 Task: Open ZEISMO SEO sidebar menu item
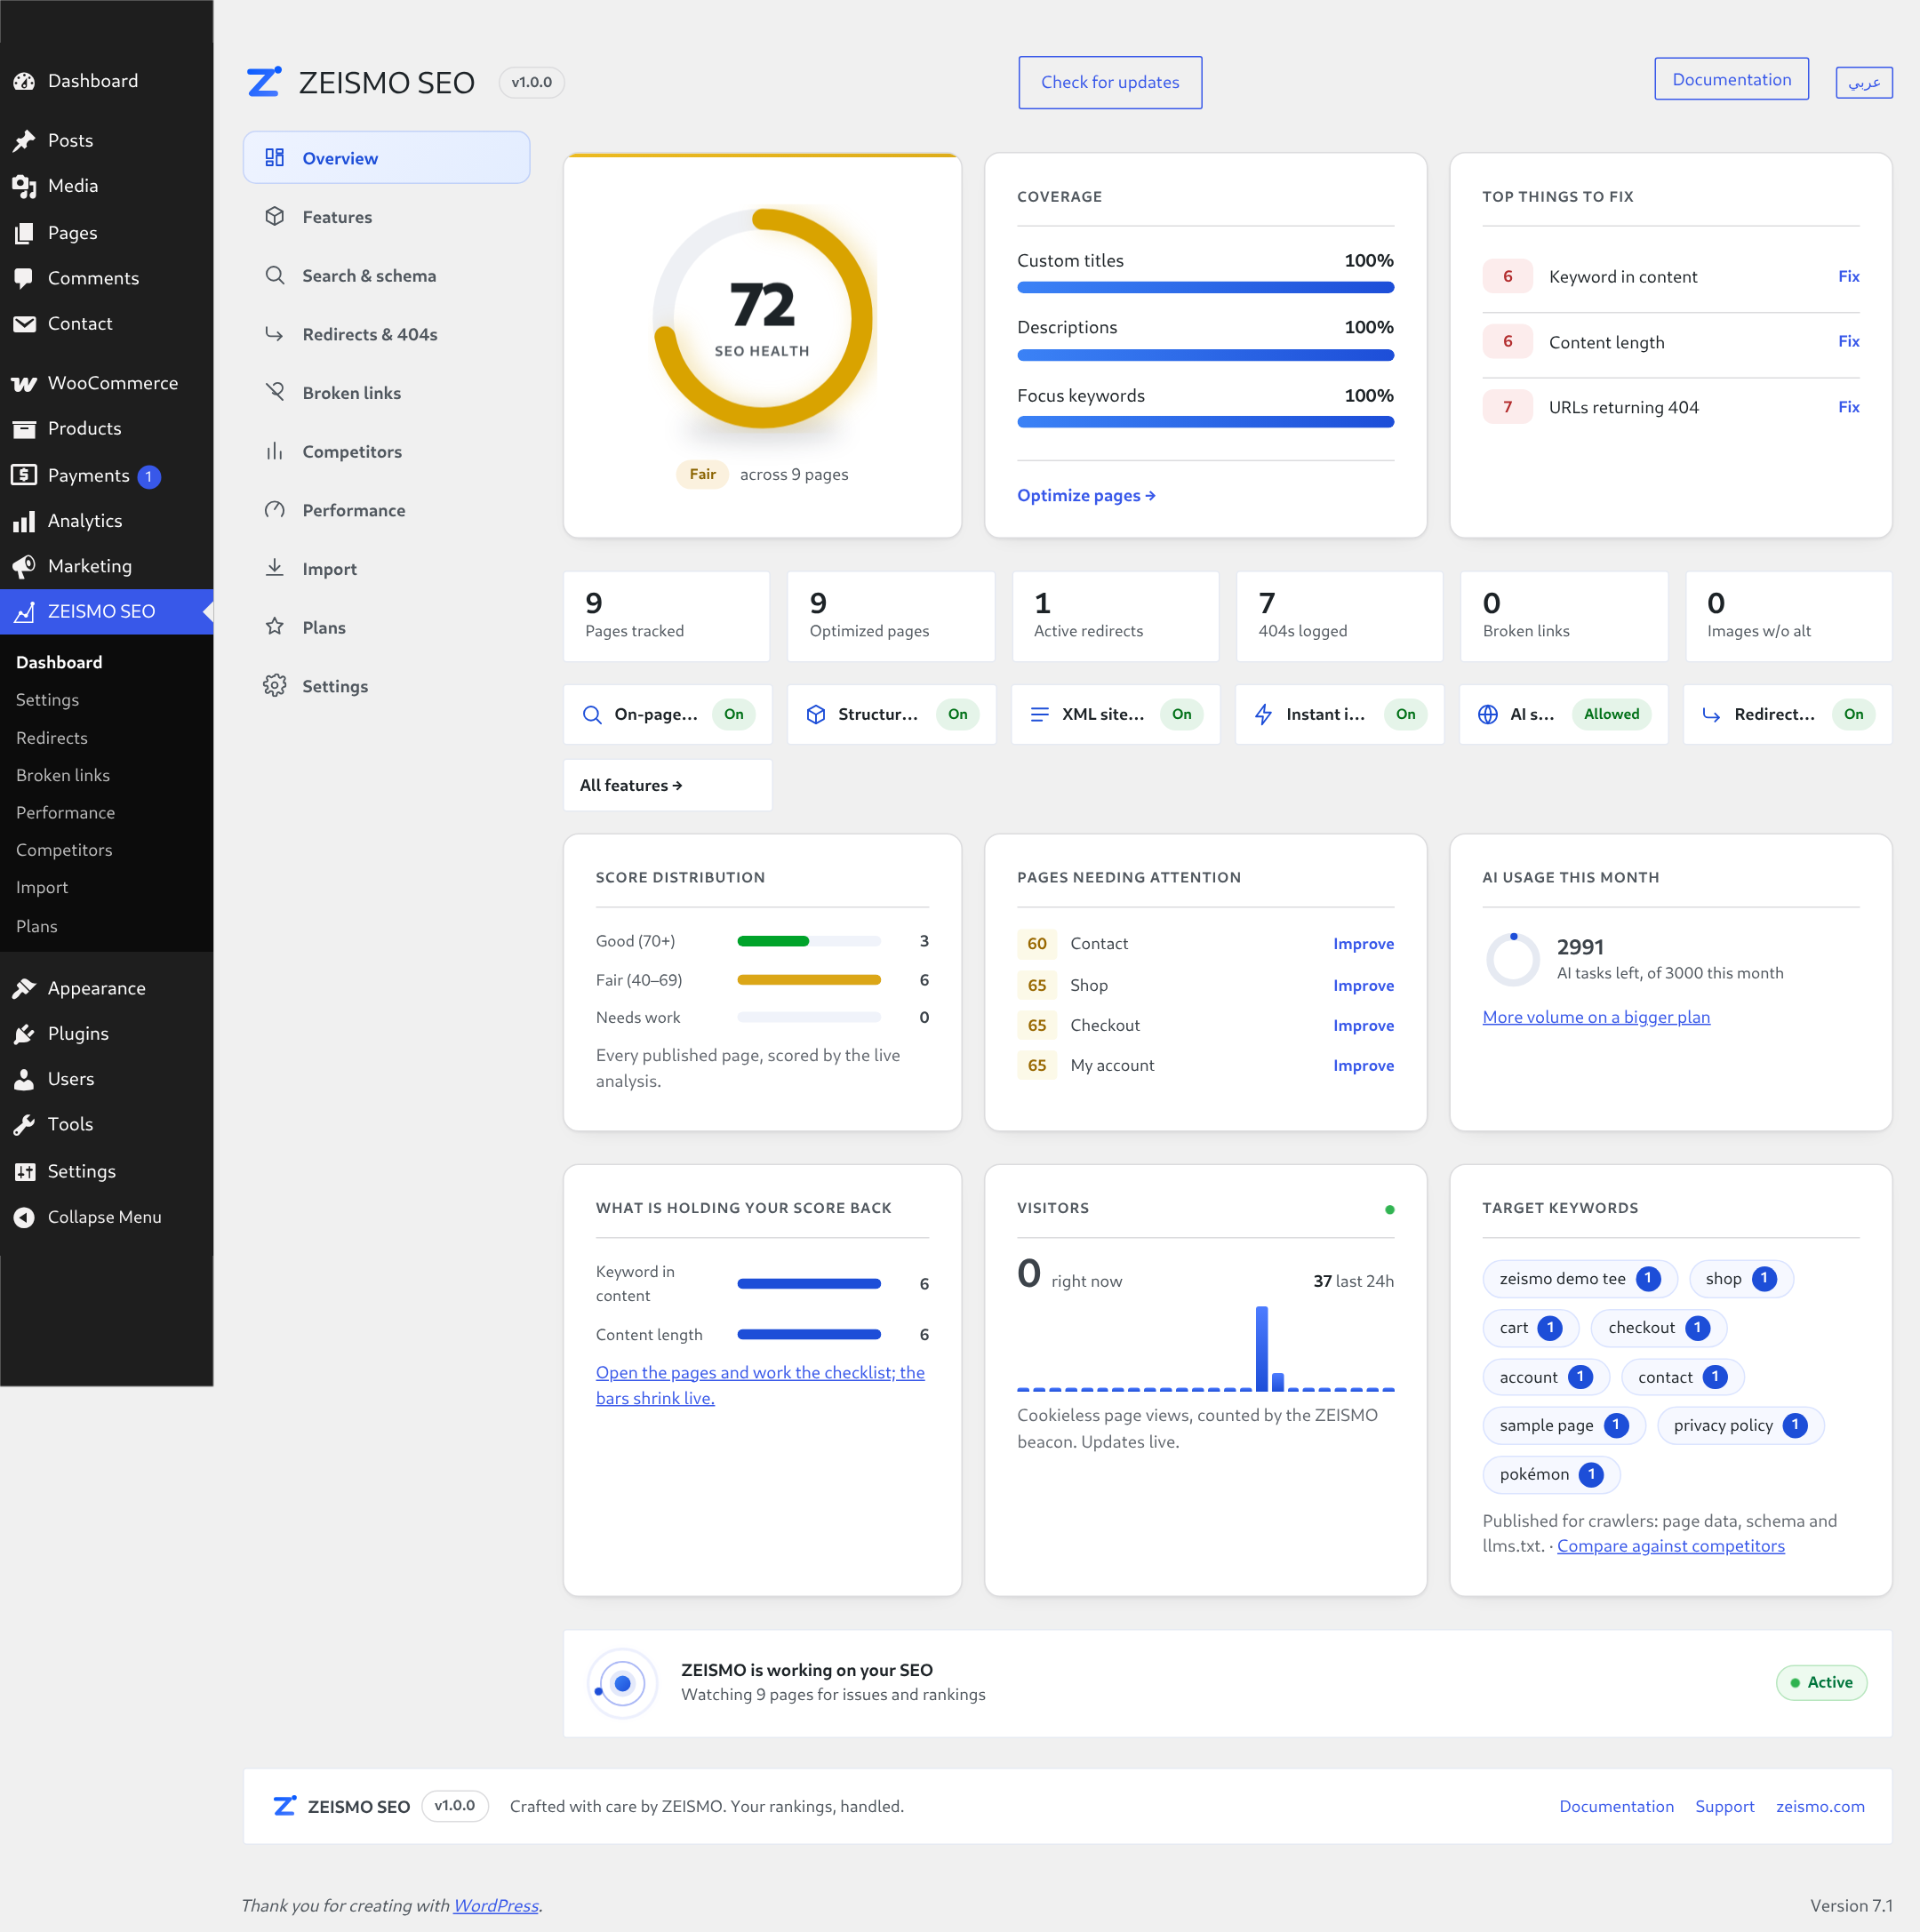coord(107,611)
